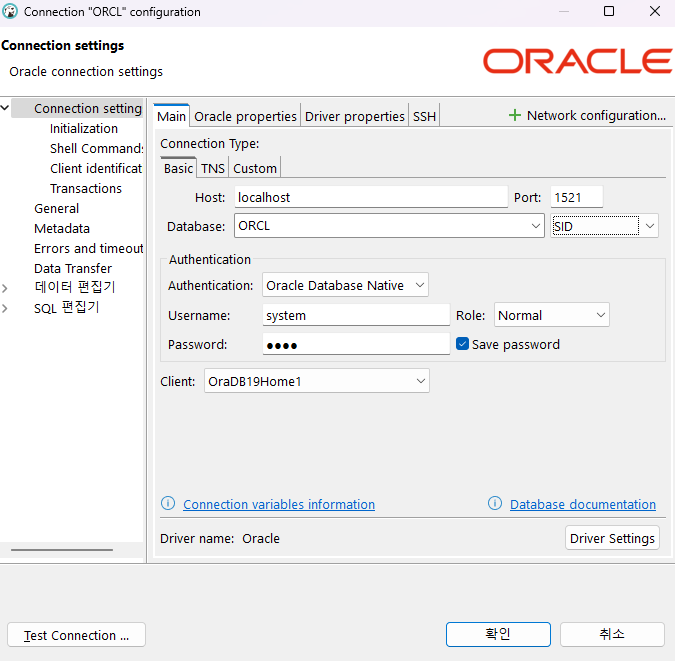Click the Port field showing 1521

tap(576, 197)
